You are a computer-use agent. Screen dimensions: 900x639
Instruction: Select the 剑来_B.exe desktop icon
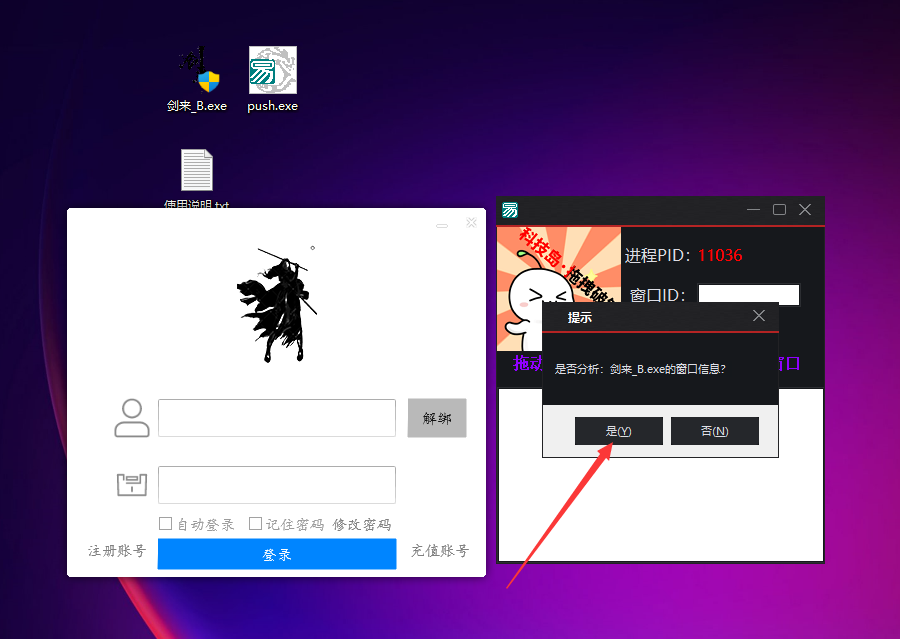(197, 72)
